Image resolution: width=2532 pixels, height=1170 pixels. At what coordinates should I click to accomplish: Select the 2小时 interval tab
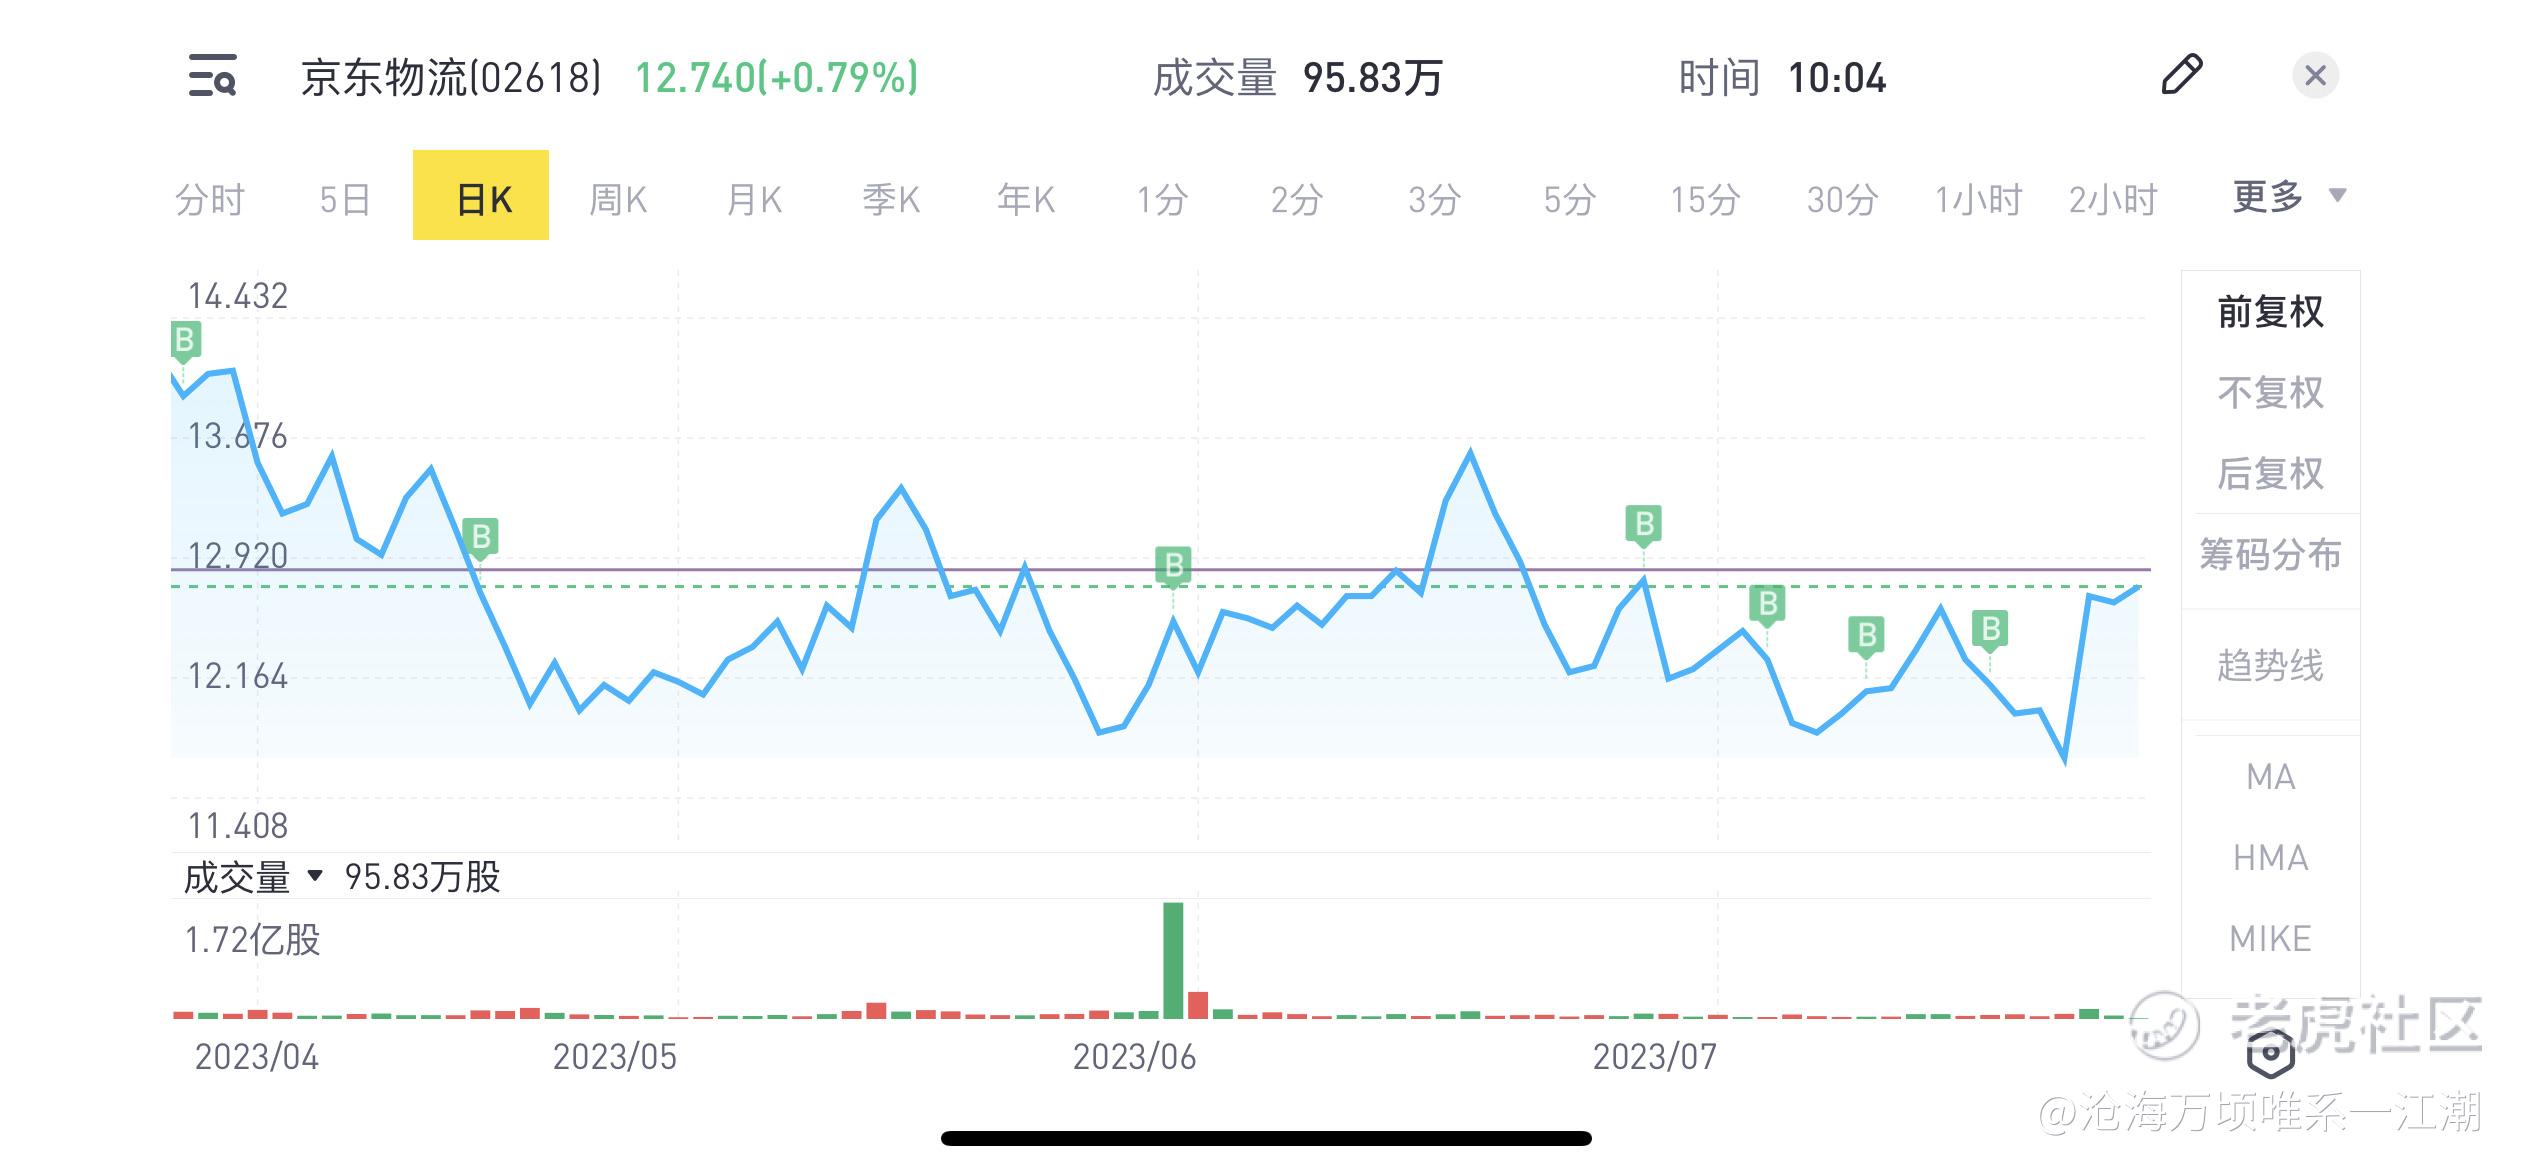click(2113, 199)
